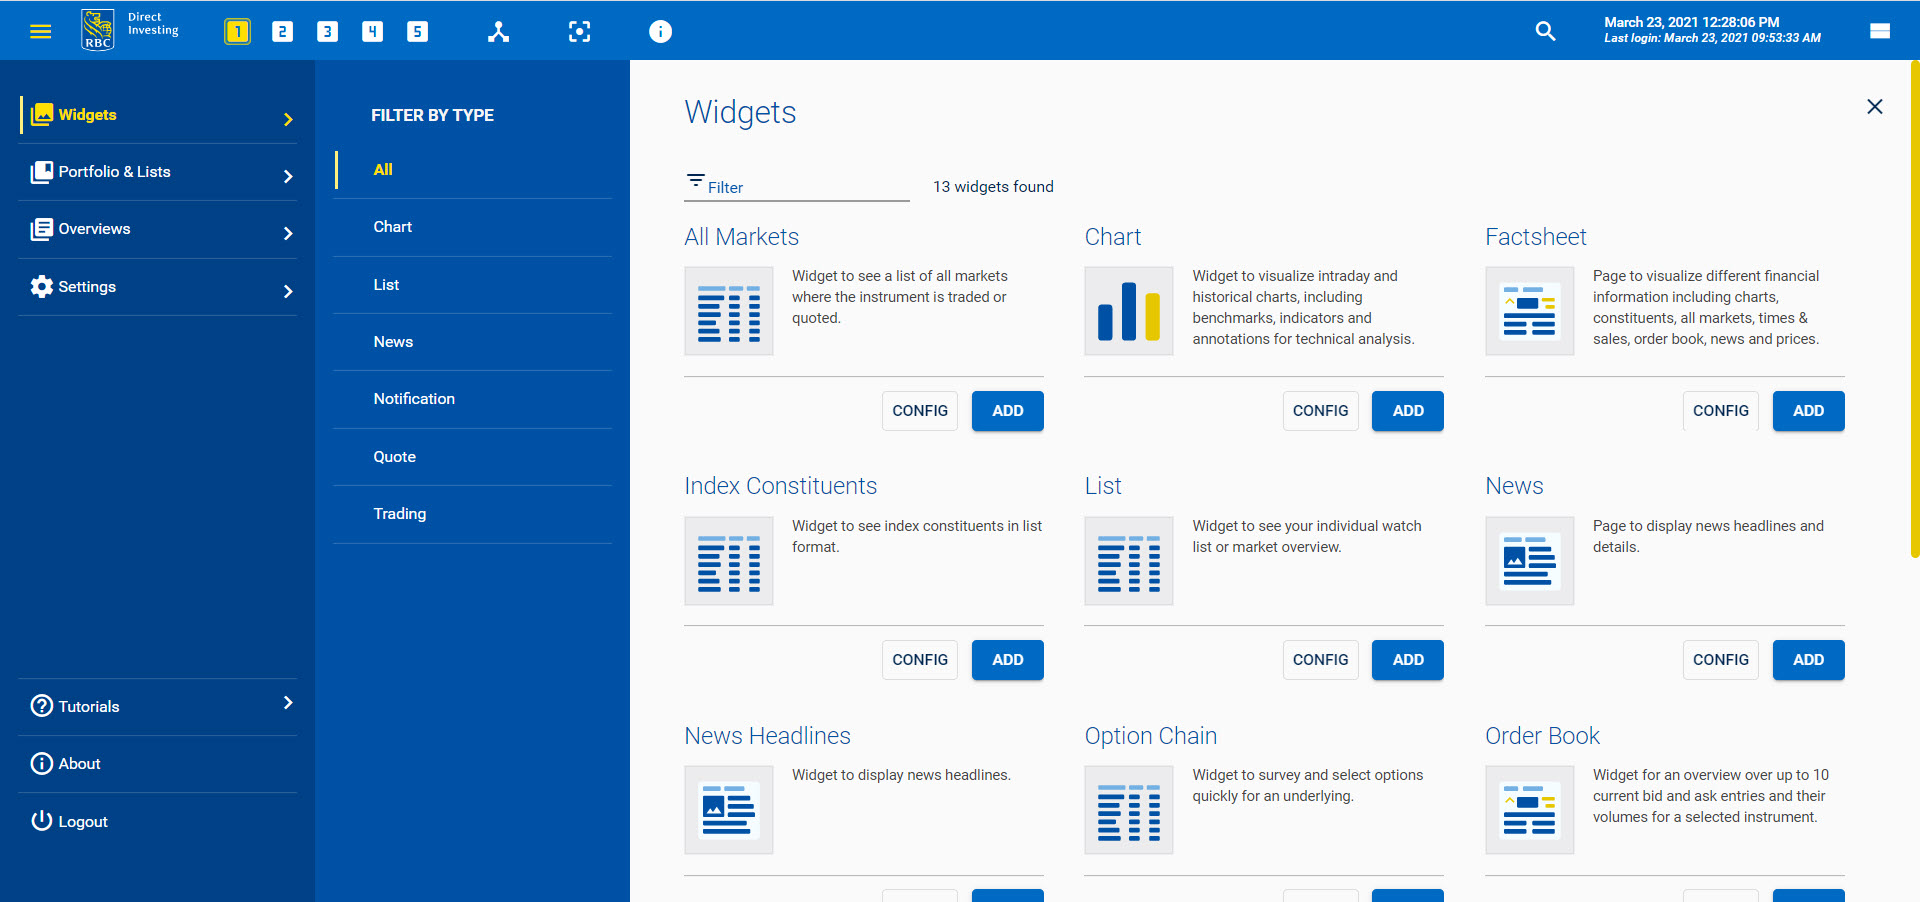Click the window layout icon at top right
The width and height of the screenshot is (1920, 902).
tap(1880, 31)
